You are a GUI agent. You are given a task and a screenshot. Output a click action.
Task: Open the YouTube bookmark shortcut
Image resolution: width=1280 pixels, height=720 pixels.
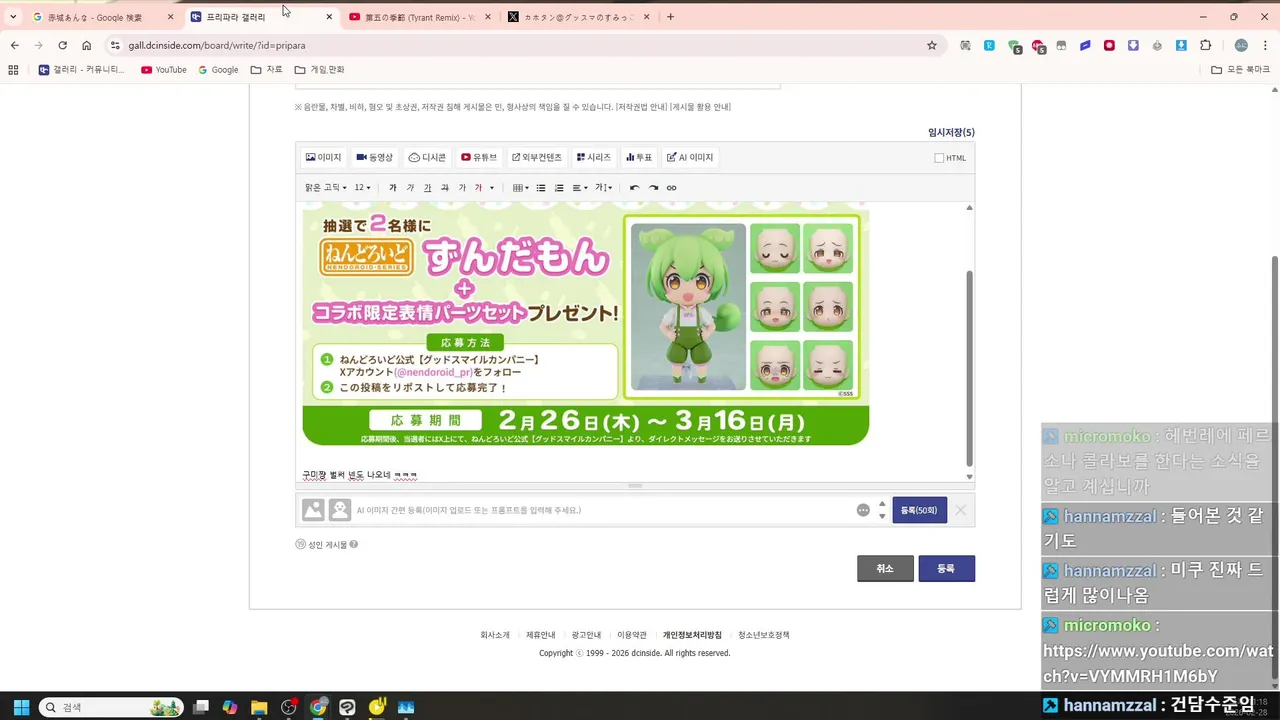pos(164,70)
